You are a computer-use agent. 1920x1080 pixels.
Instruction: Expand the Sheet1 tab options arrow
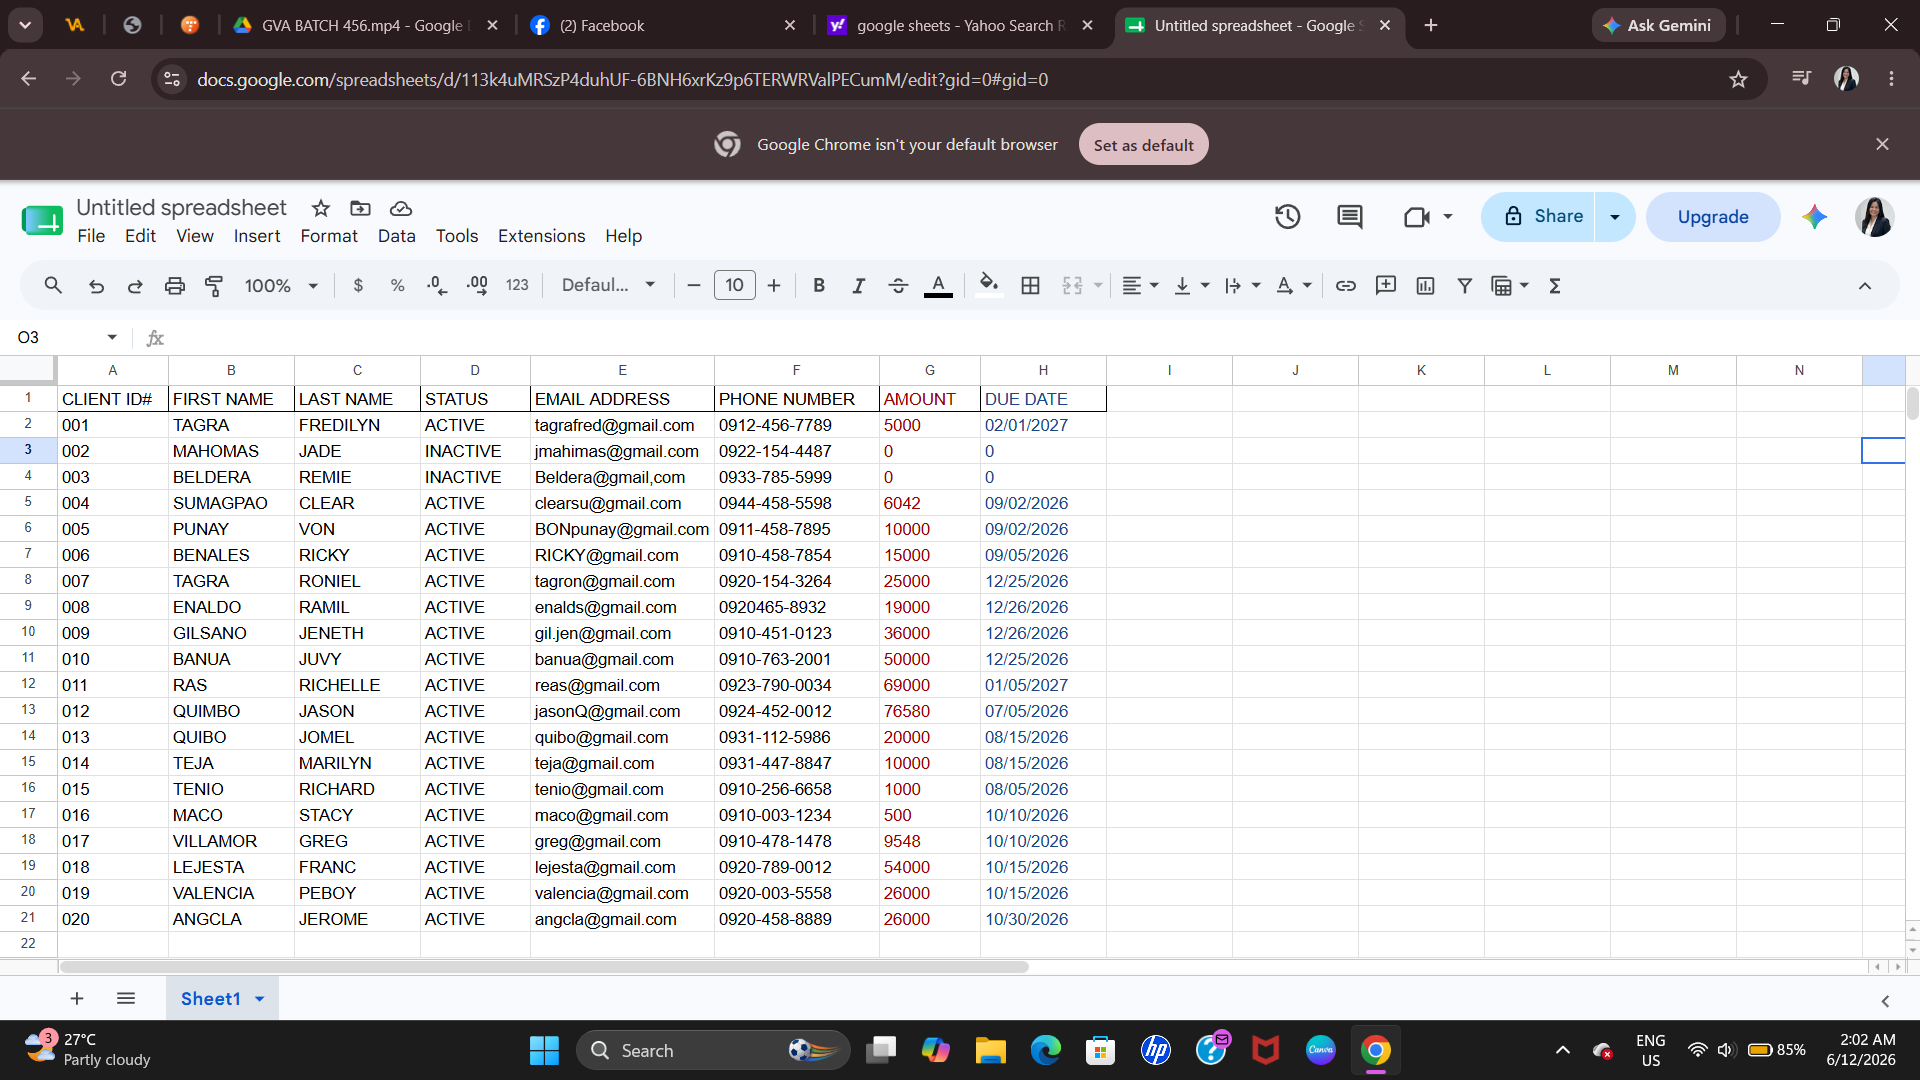click(260, 999)
